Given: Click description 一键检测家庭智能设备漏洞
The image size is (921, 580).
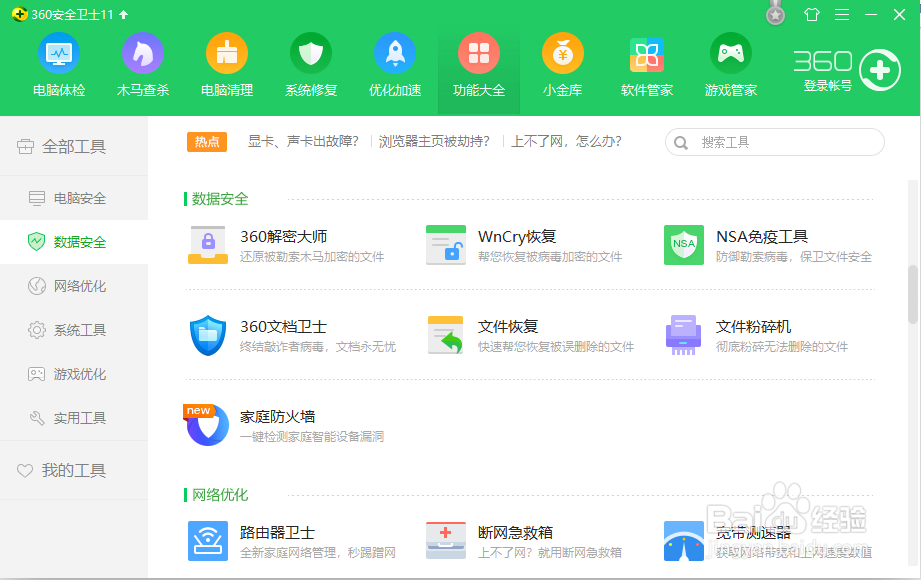Looking at the screenshot, I should coord(312,437).
